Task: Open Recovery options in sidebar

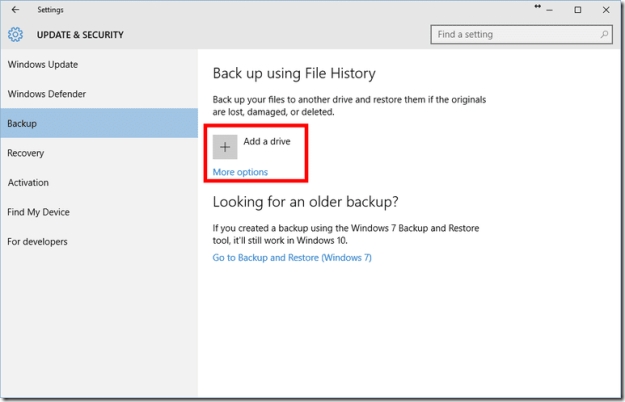Action: 26,153
